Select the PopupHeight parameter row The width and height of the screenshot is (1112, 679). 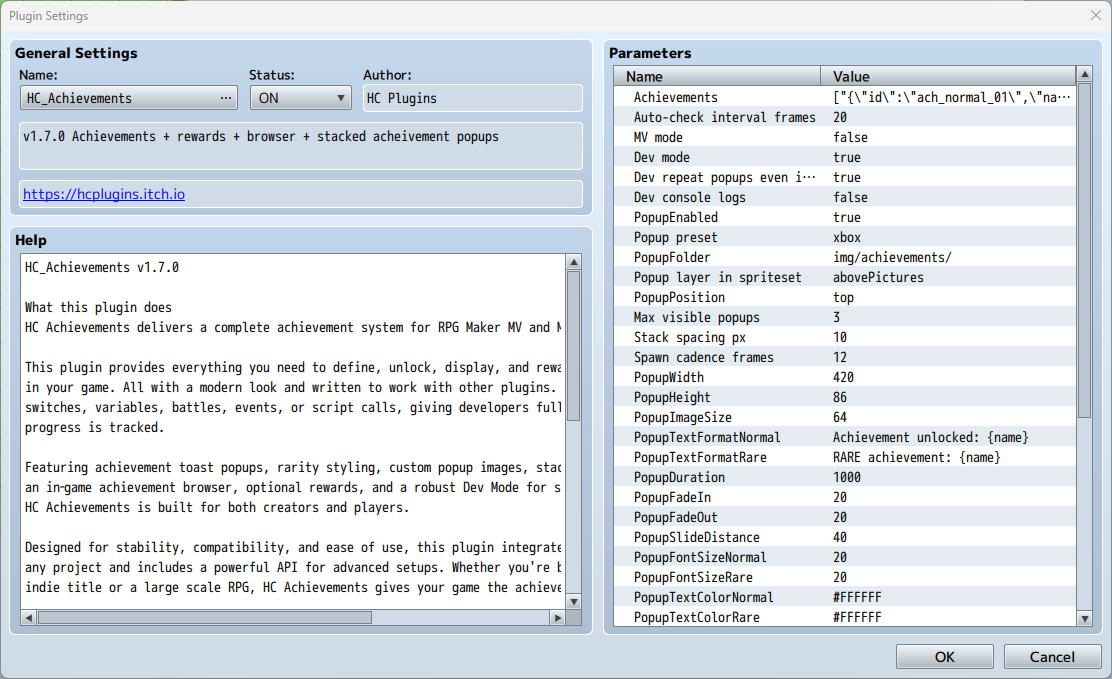click(845, 397)
